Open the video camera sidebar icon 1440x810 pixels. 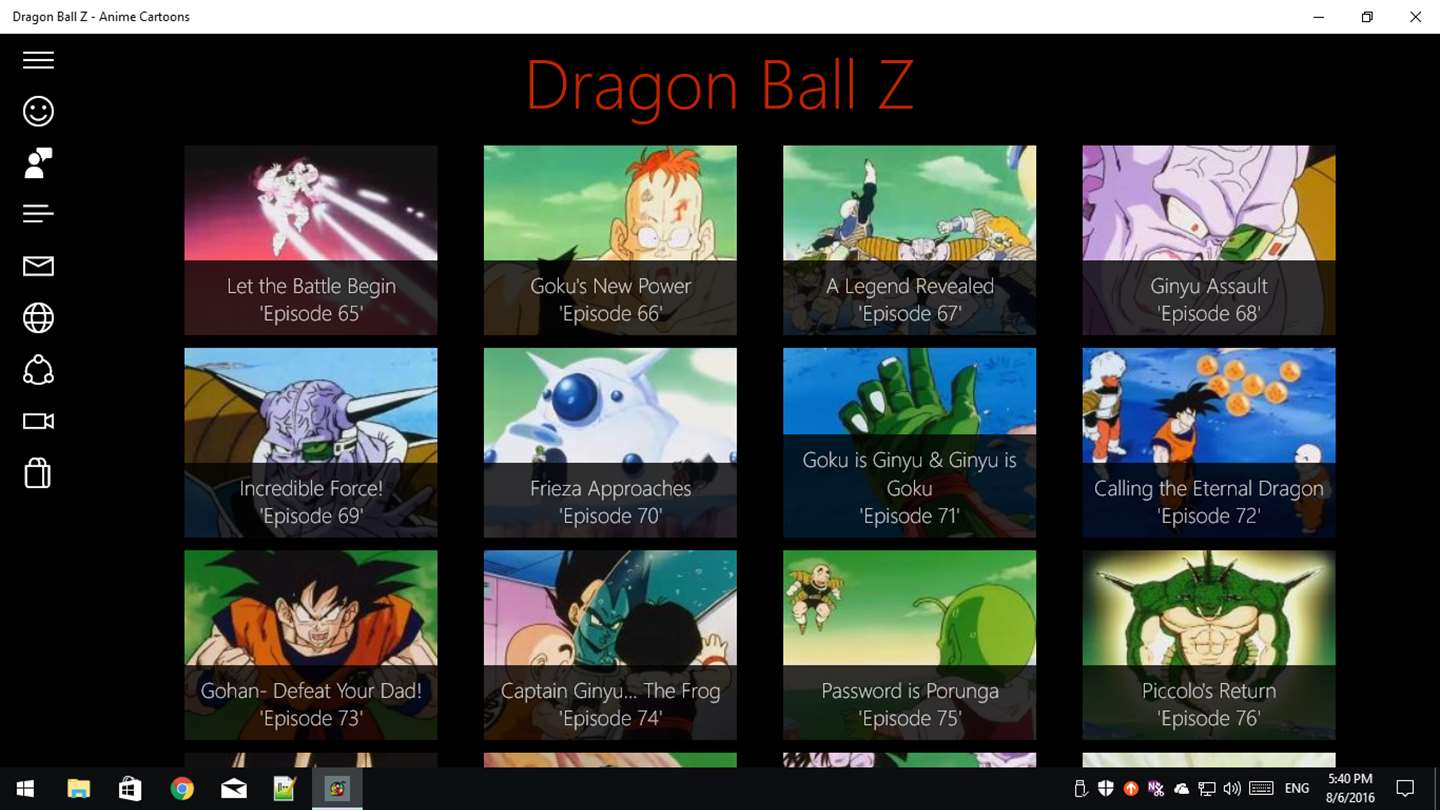[x=38, y=421]
